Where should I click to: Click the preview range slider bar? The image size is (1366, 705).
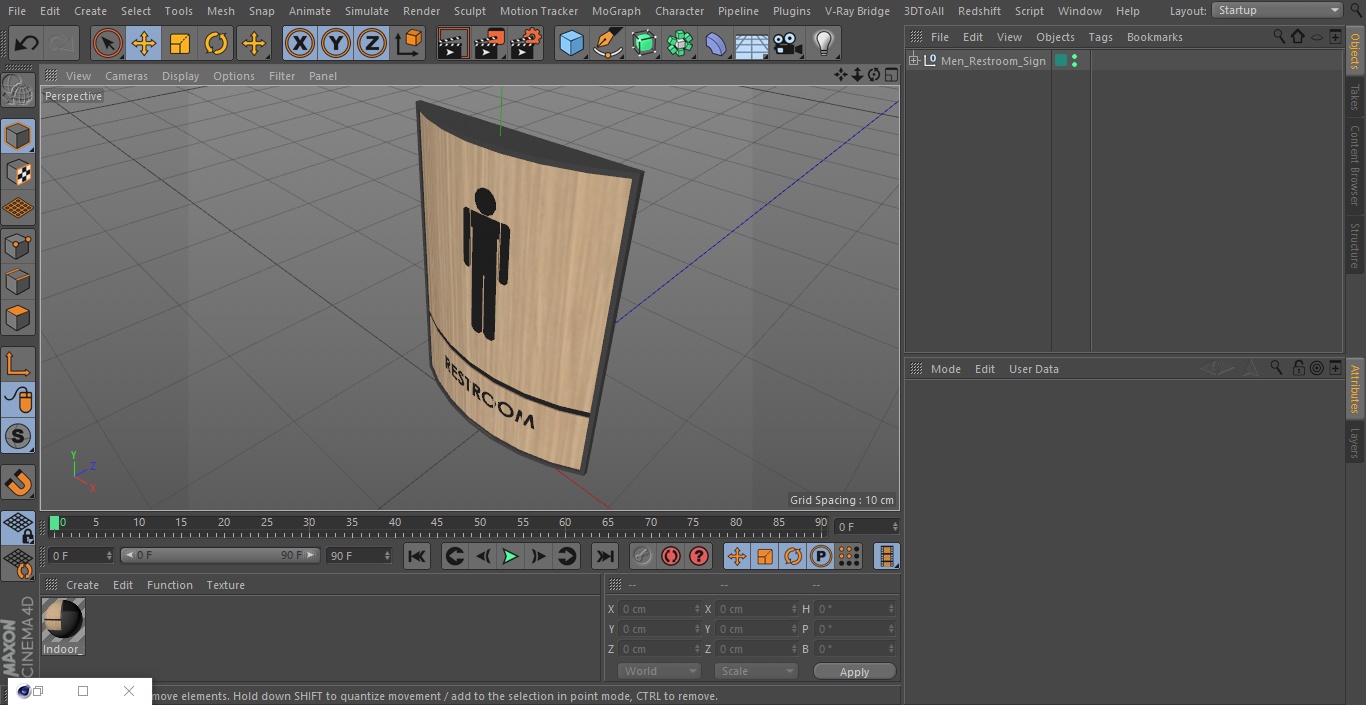point(220,555)
